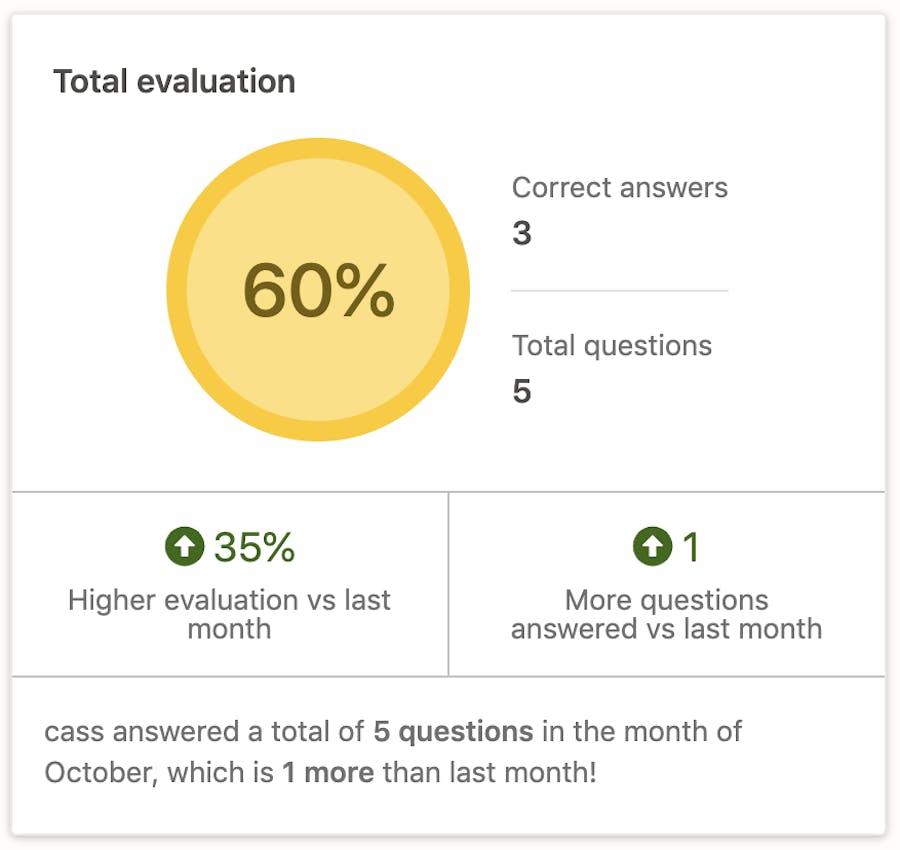Click the green up arrow beside the 1

[652, 547]
